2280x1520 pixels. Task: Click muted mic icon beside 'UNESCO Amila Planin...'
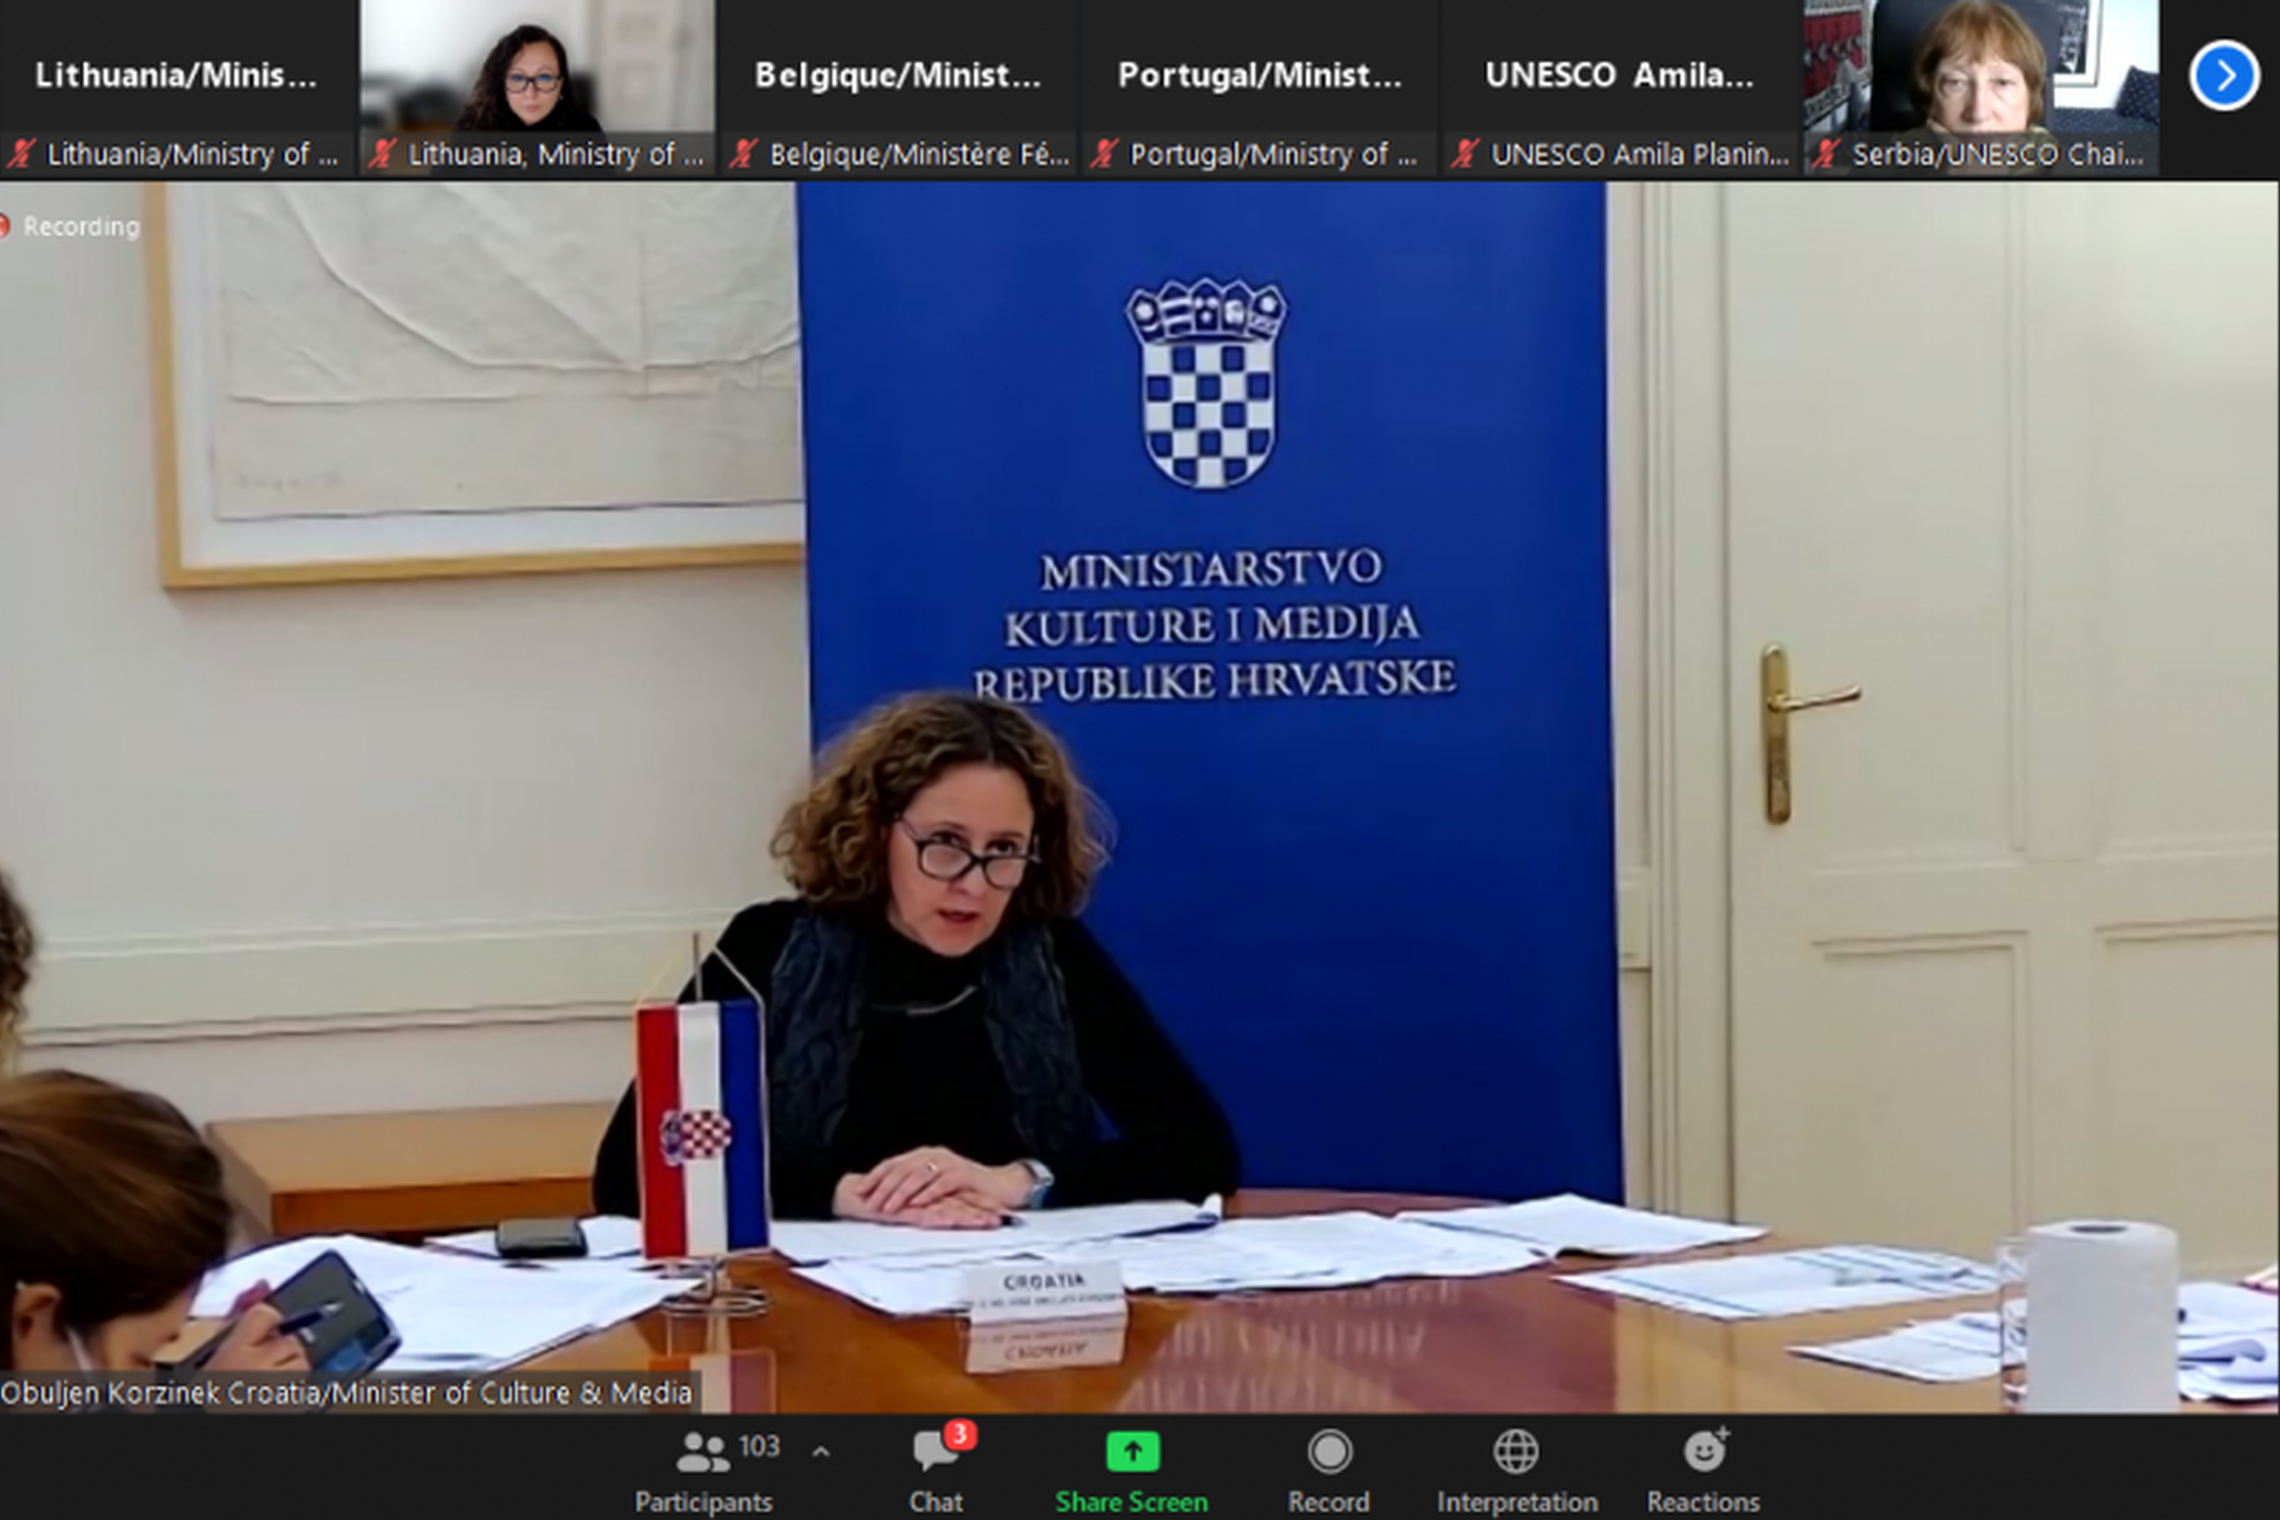pyautogui.click(x=1465, y=154)
